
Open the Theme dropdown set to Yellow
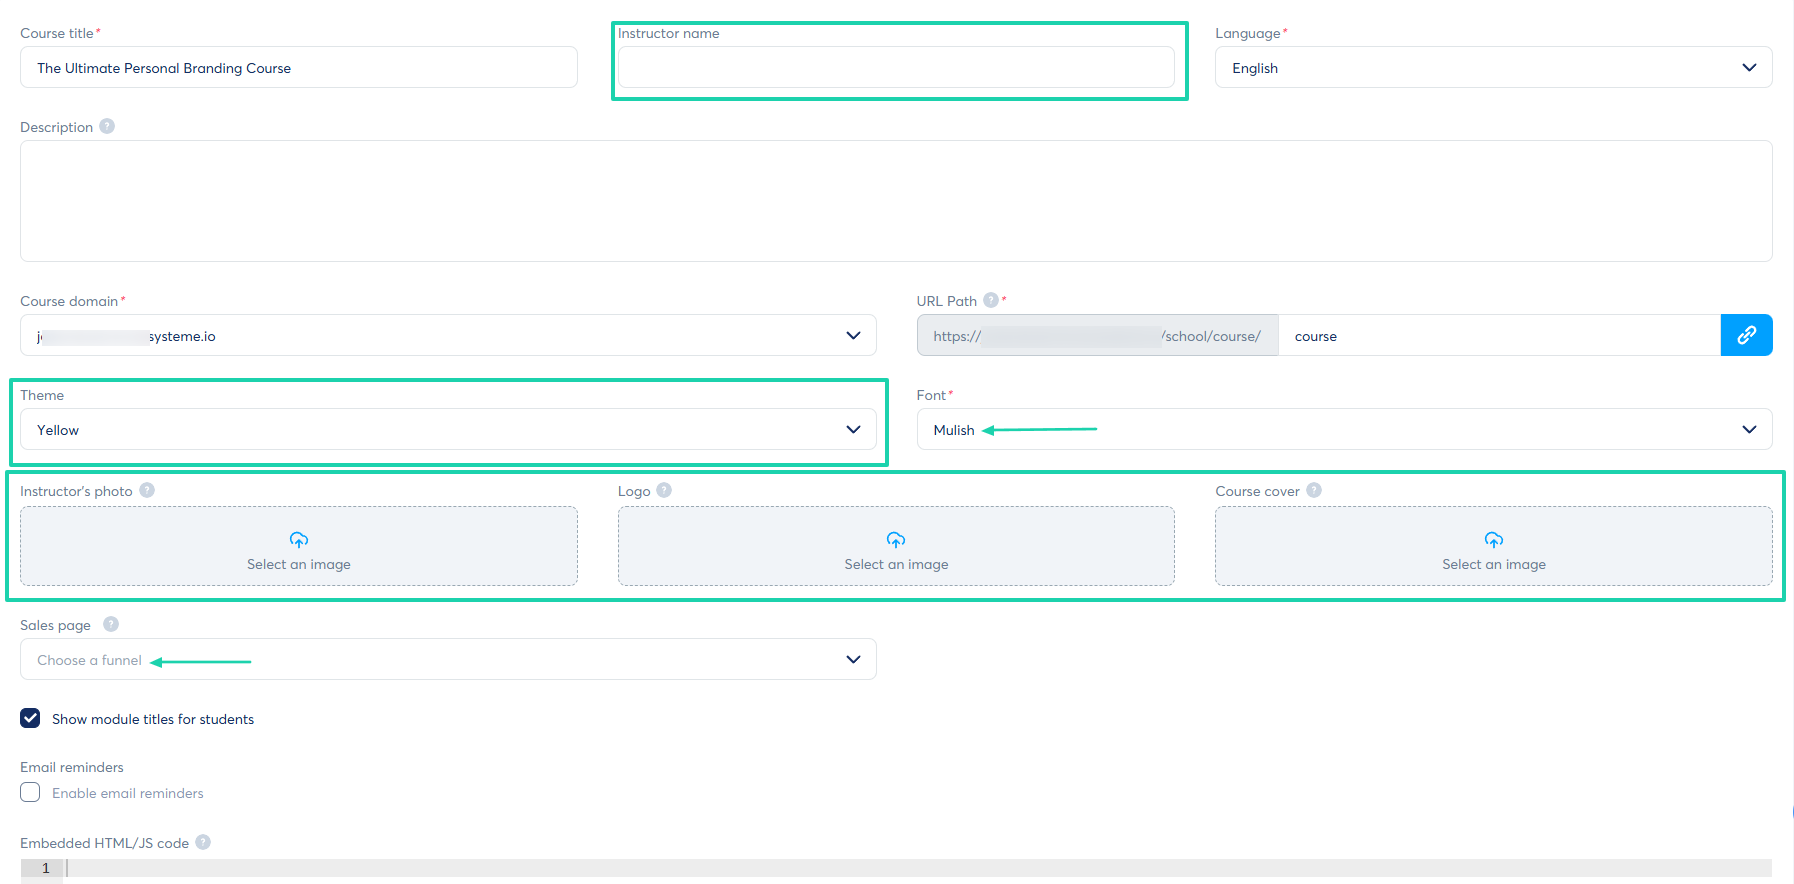[x=448, y=429]
